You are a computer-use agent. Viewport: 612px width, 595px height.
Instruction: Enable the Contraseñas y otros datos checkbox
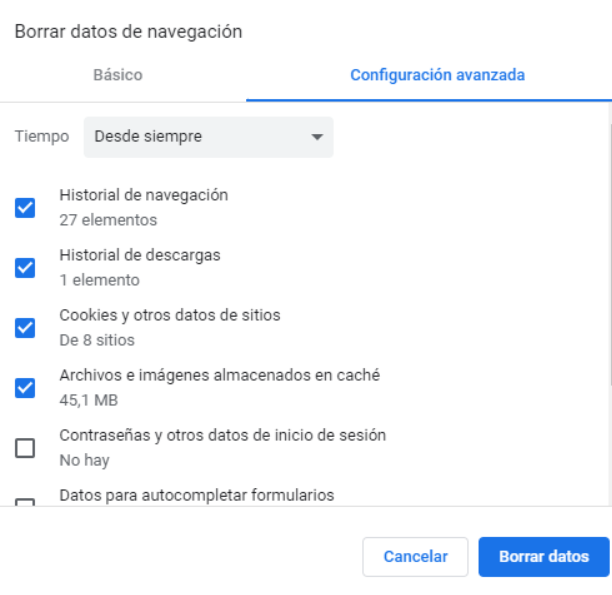[25, 448]
